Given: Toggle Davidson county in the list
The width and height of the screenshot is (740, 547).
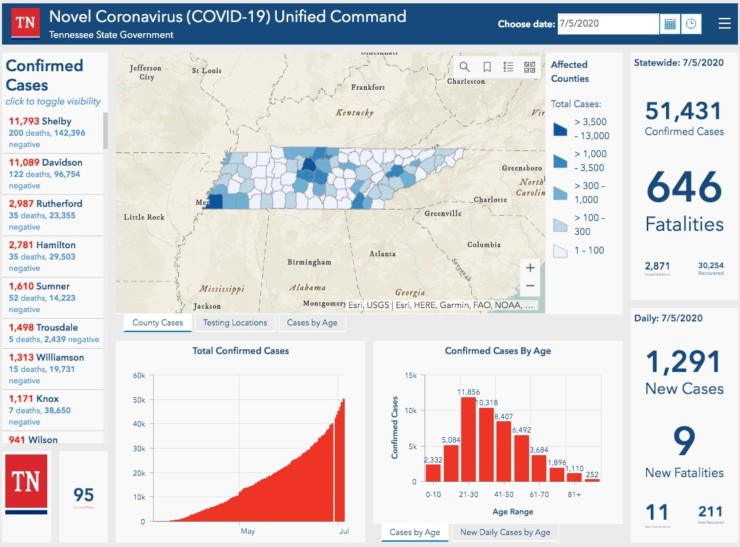Looking at the screenshot, I should coord(55,168).
